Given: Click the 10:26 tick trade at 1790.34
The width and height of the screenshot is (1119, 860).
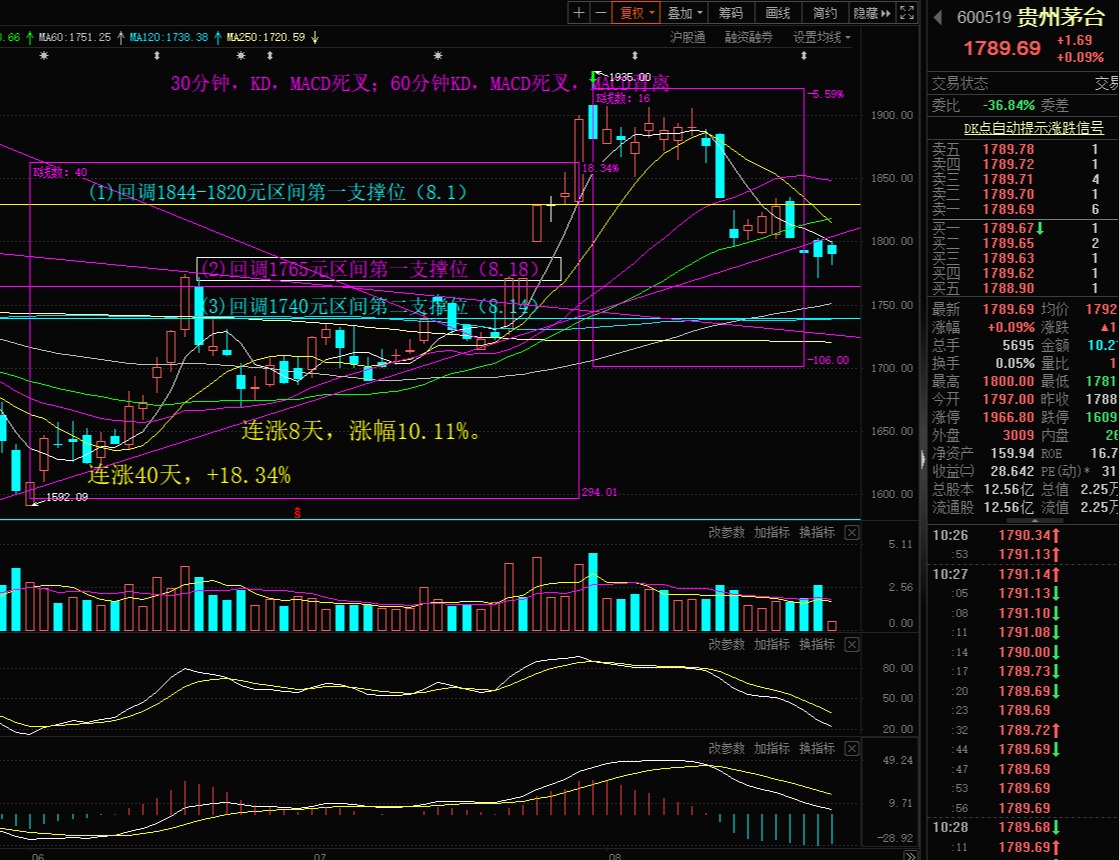Looking at the screenshot, I should click(1022, 535).
